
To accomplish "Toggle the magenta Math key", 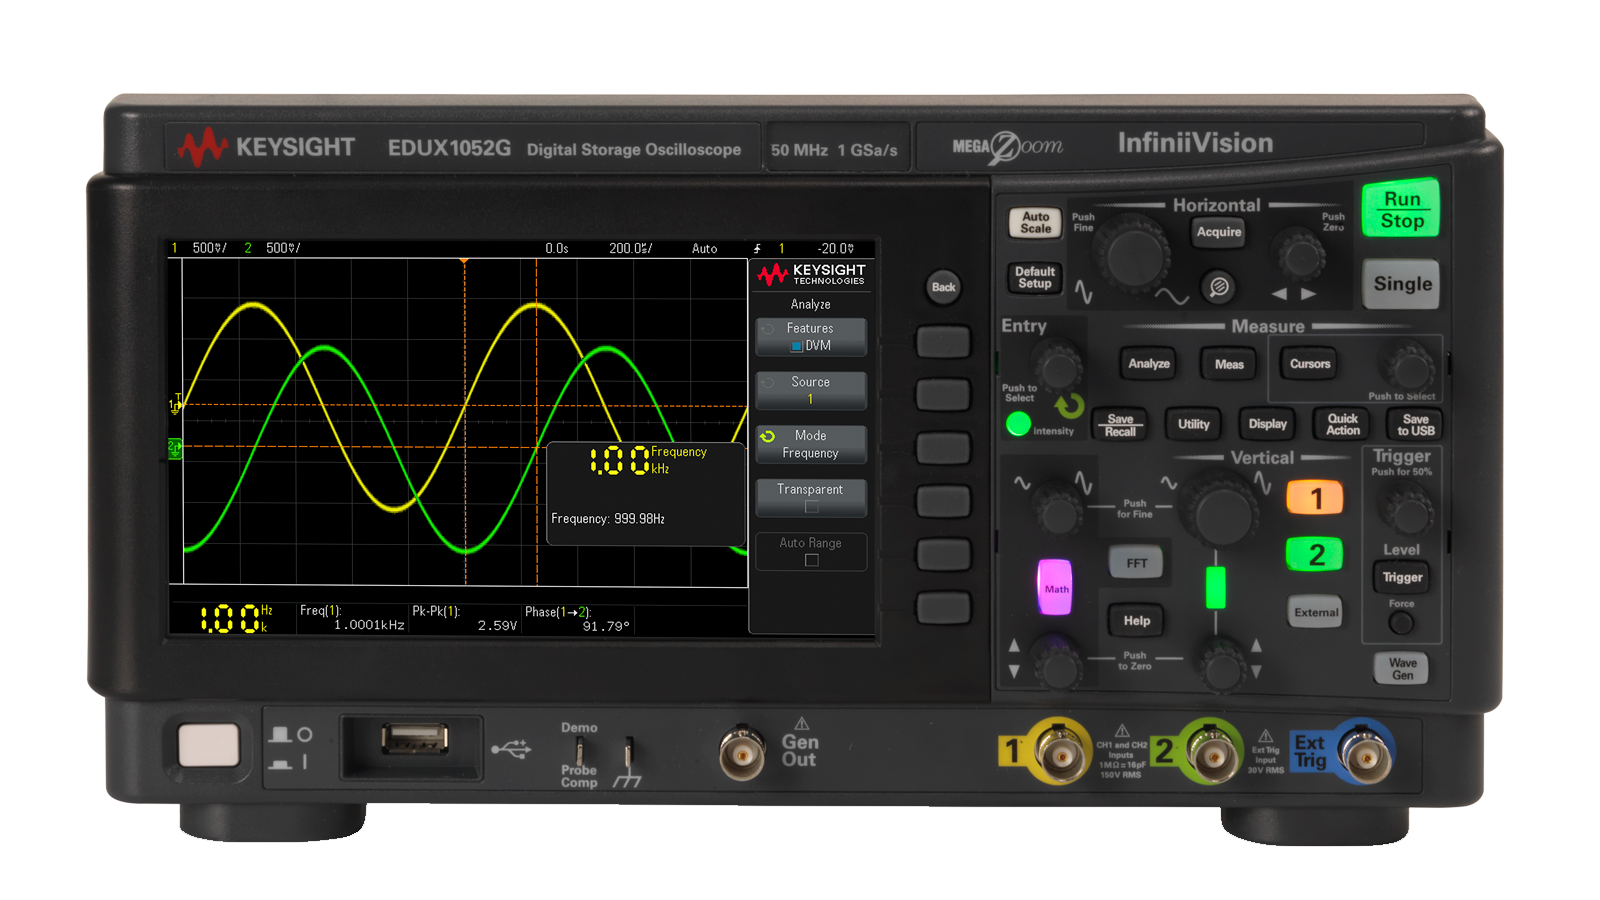I will pyautogui.click(x=1056, y=587).
